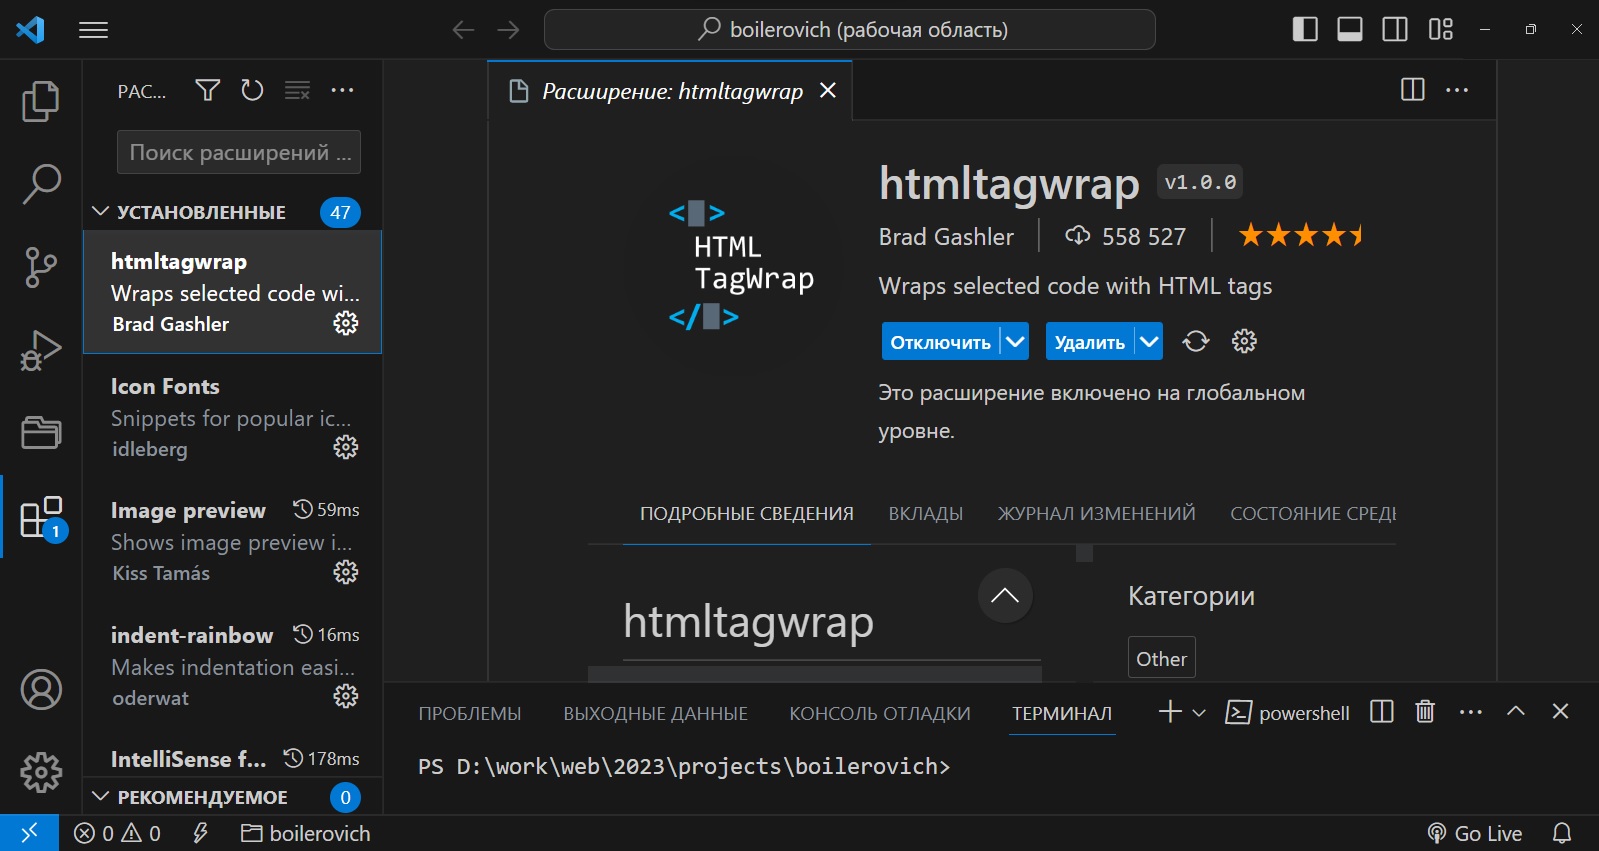Switch to ЖУРНАЛ ИЗМЕНЕНИЙ tab
1599x851 pixels.
[1097, 514]
